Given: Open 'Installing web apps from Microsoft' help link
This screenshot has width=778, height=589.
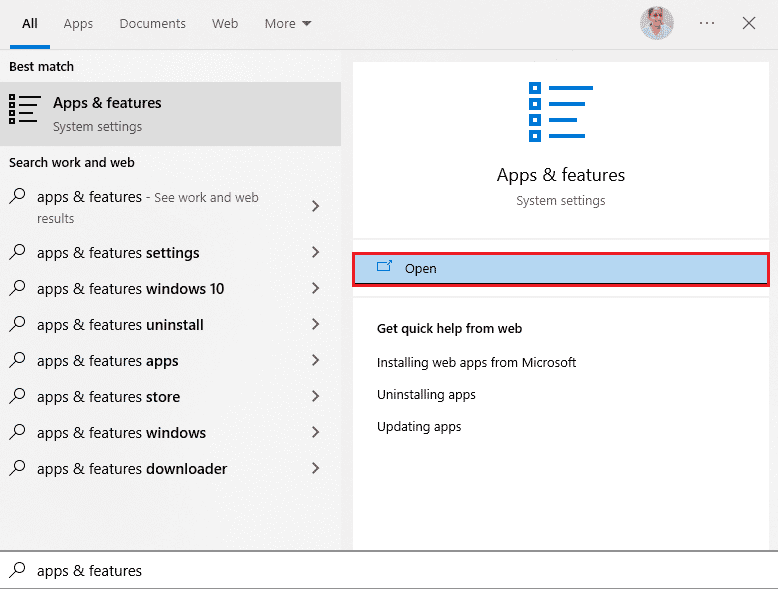Looking at the screenshot, I should pyautogui.click(x=476, y=362).
